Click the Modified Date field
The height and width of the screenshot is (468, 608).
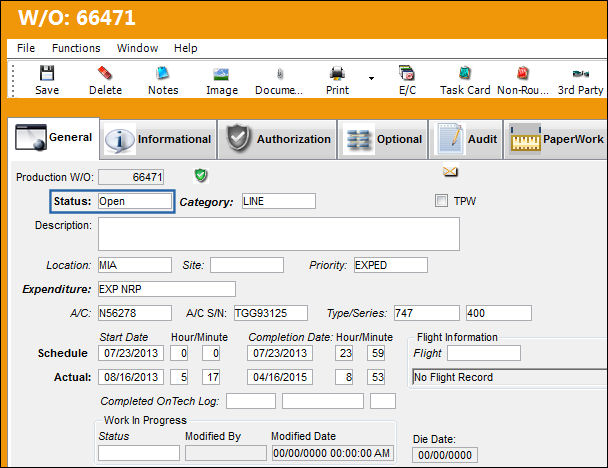[333, 453]
